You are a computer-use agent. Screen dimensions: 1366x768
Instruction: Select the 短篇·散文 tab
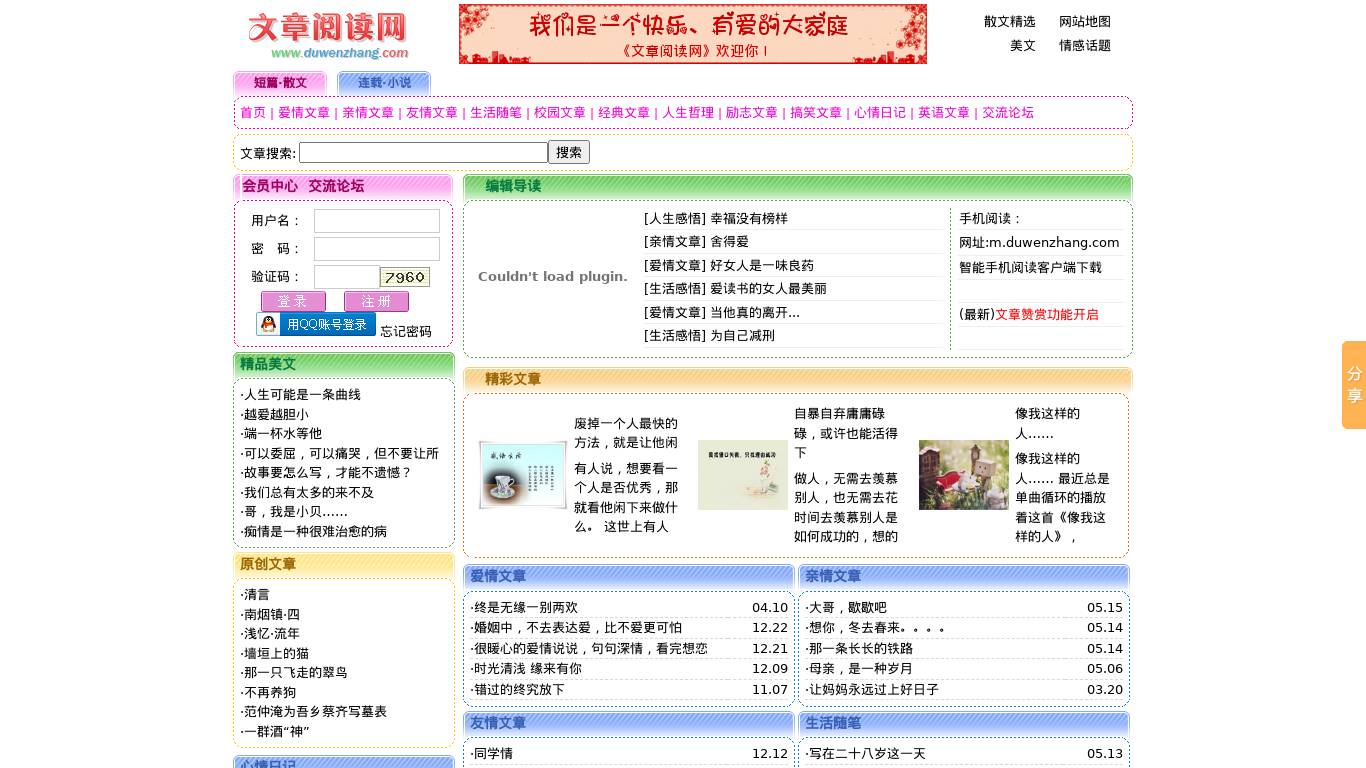pos(281,82)
